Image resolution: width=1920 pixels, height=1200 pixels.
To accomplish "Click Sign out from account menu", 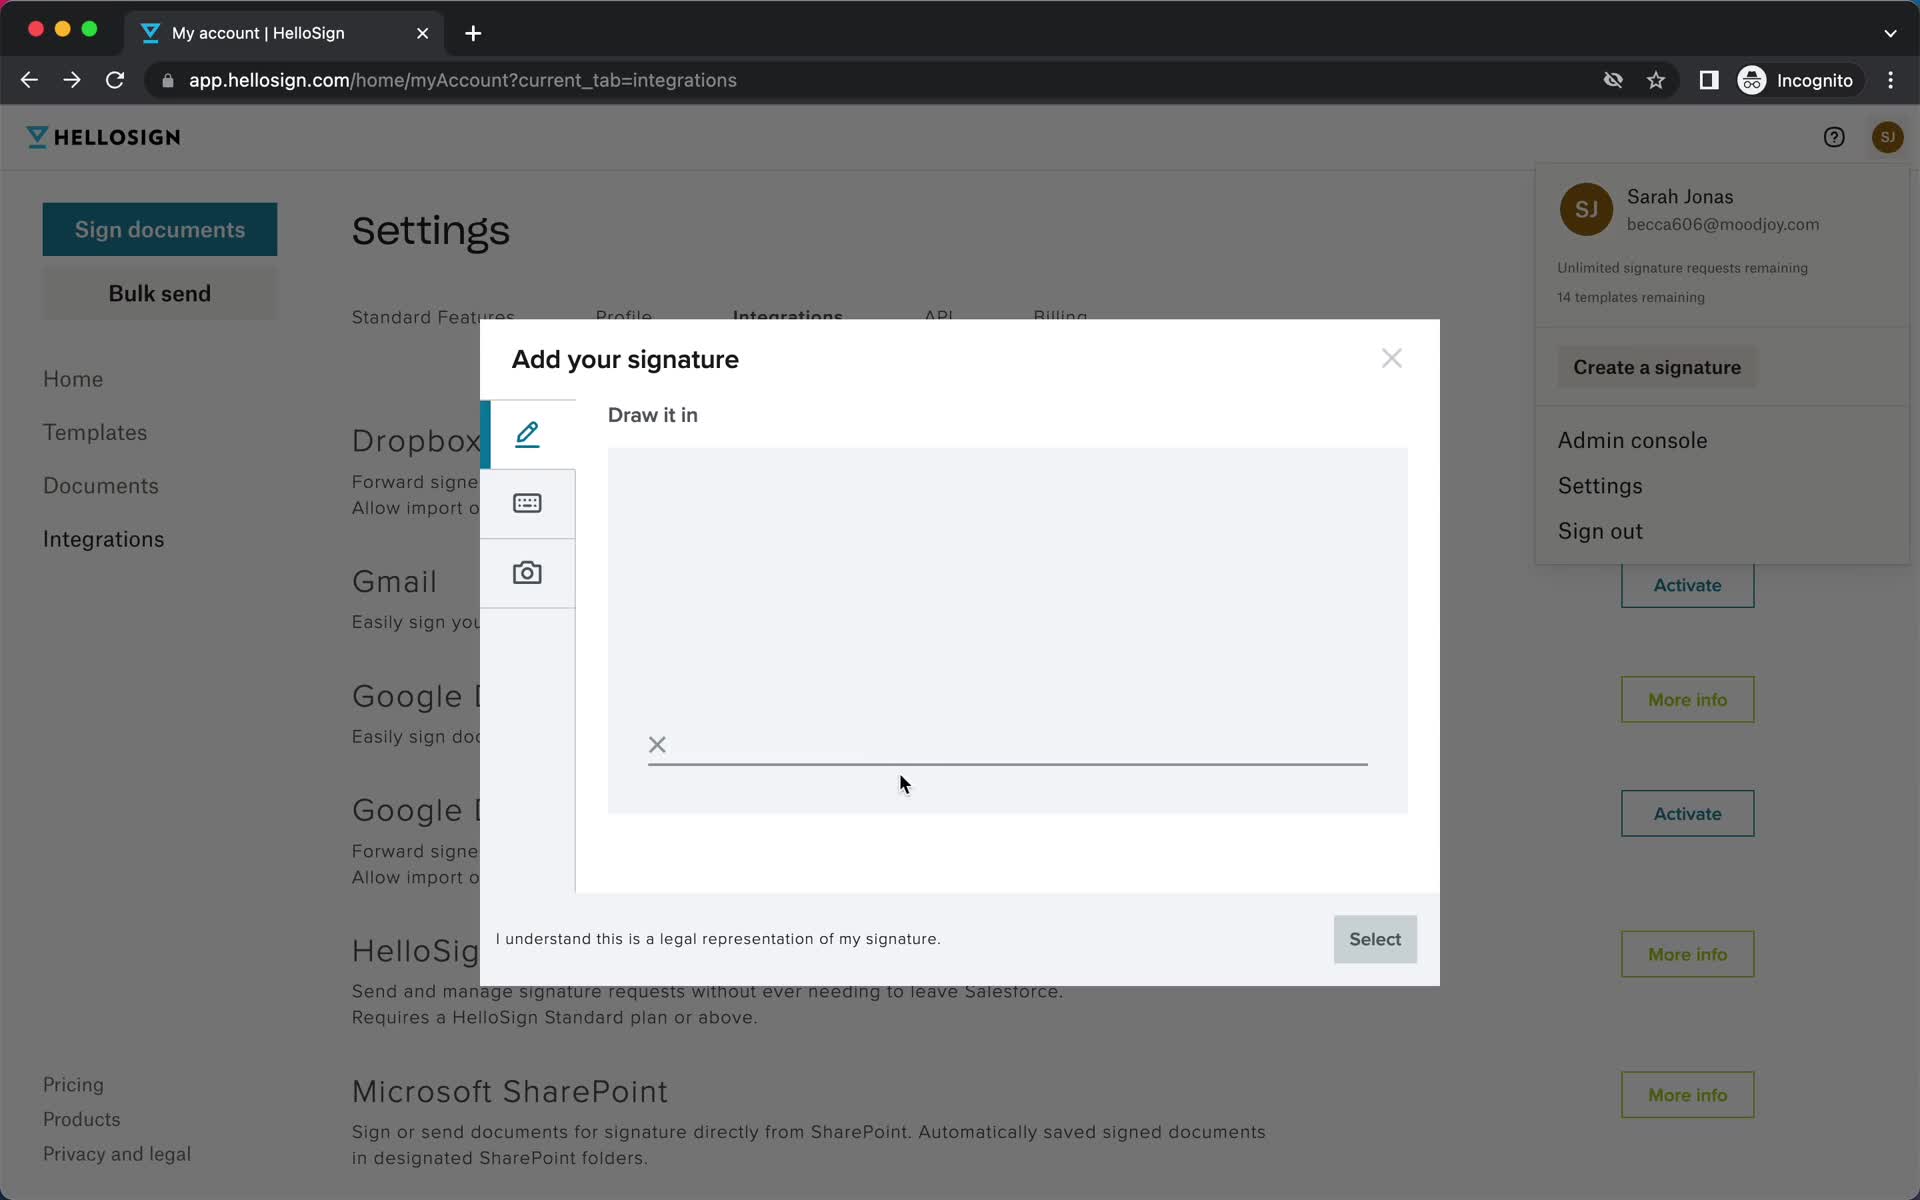I will point(1599,531).
